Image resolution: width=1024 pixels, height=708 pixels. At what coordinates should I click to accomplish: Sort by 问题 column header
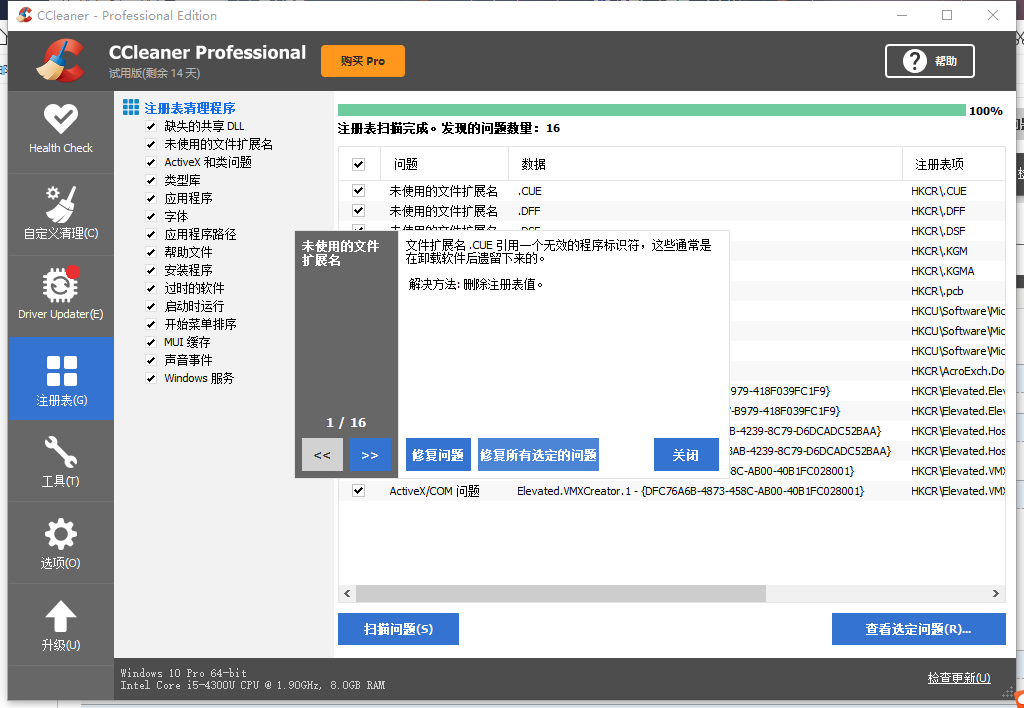click(444, 164)
